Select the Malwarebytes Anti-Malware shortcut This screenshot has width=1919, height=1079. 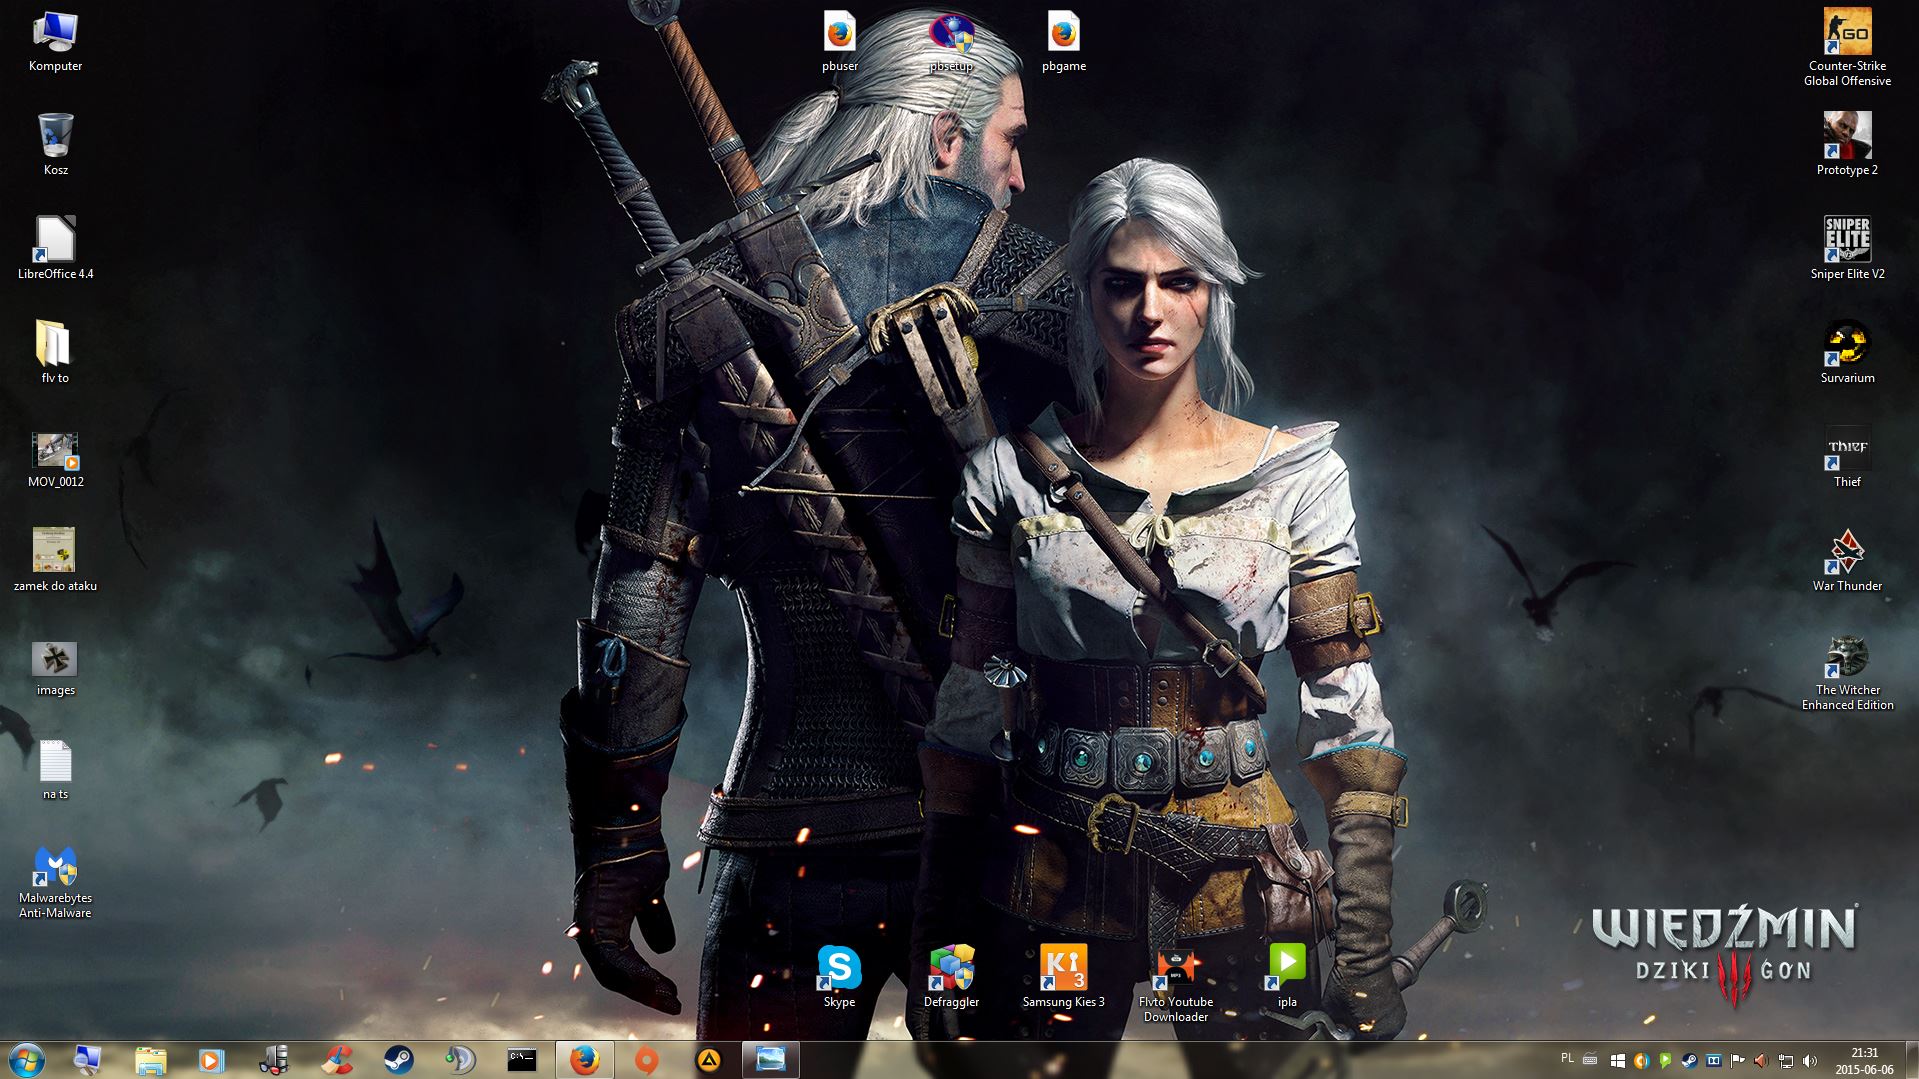click(55, 881)
